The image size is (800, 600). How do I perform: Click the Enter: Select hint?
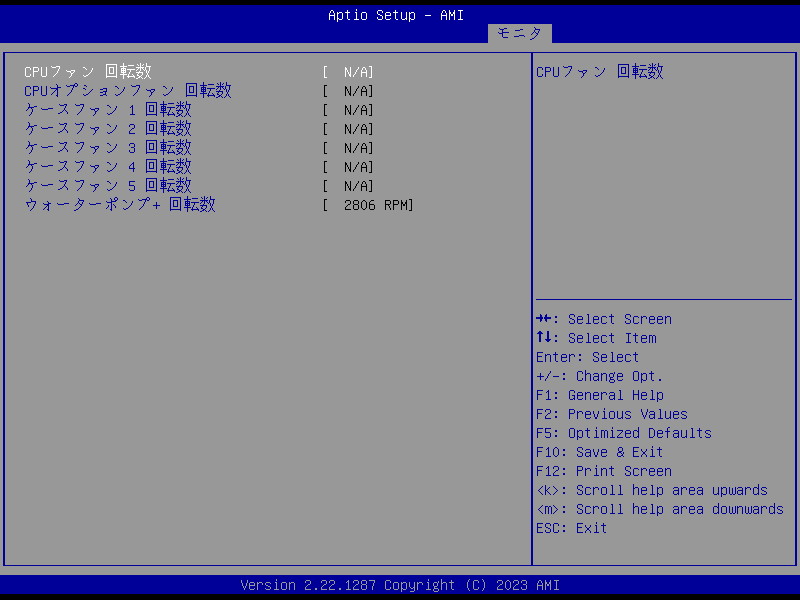pyautogui.click(x=587, y=357)
